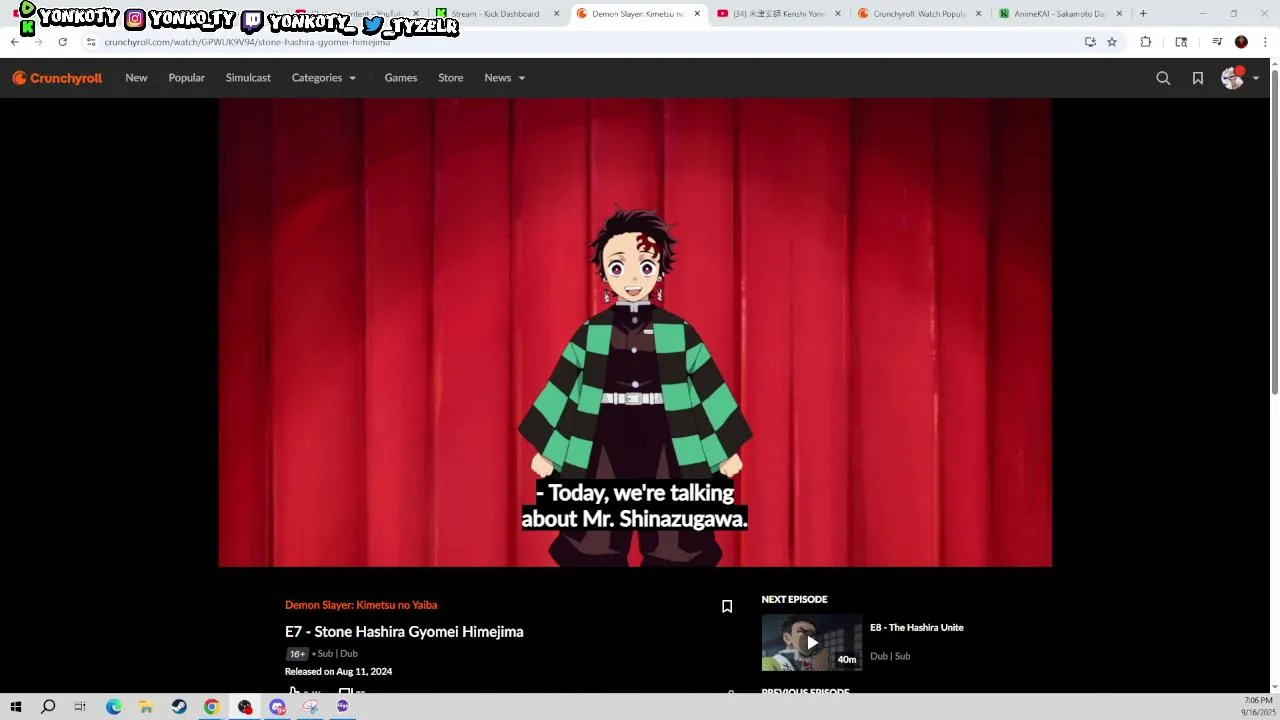Click the browser address bar URL

point(247,42)
